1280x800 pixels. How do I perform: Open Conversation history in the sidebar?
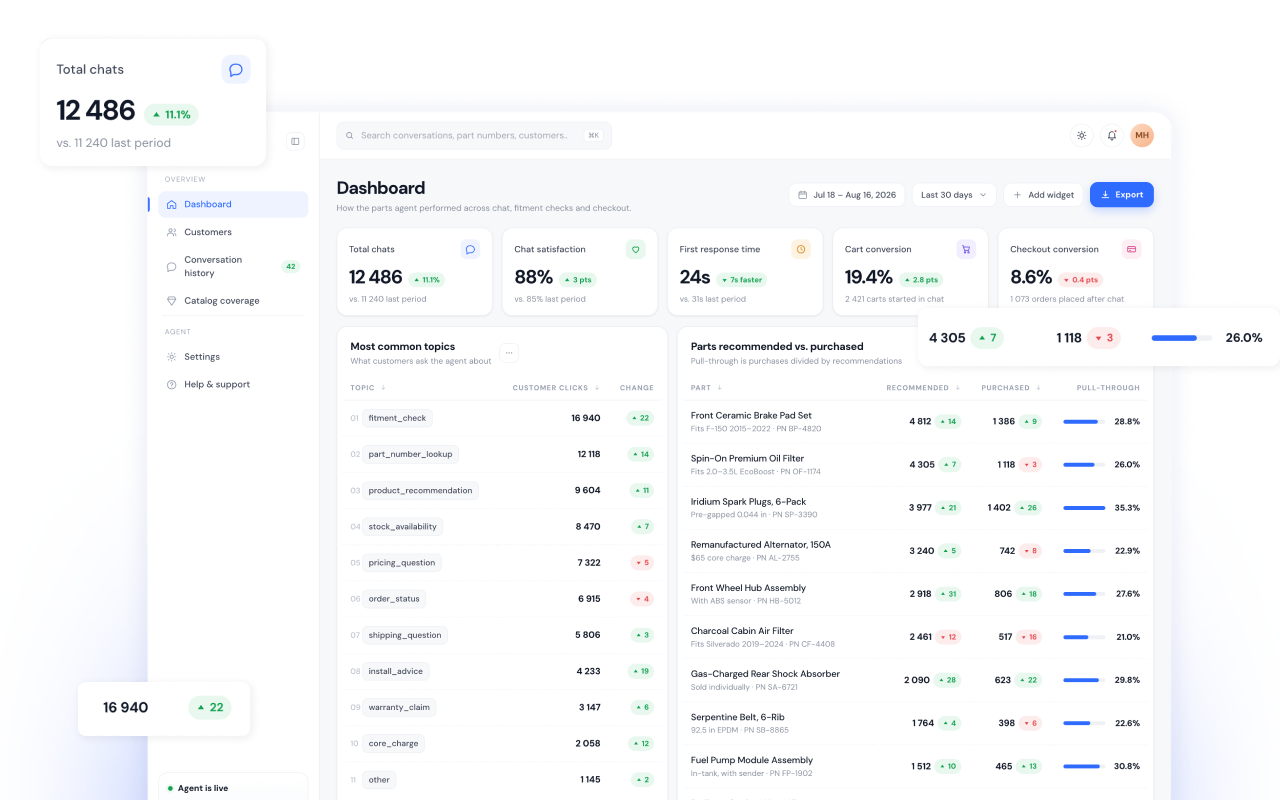pos(233,266)
